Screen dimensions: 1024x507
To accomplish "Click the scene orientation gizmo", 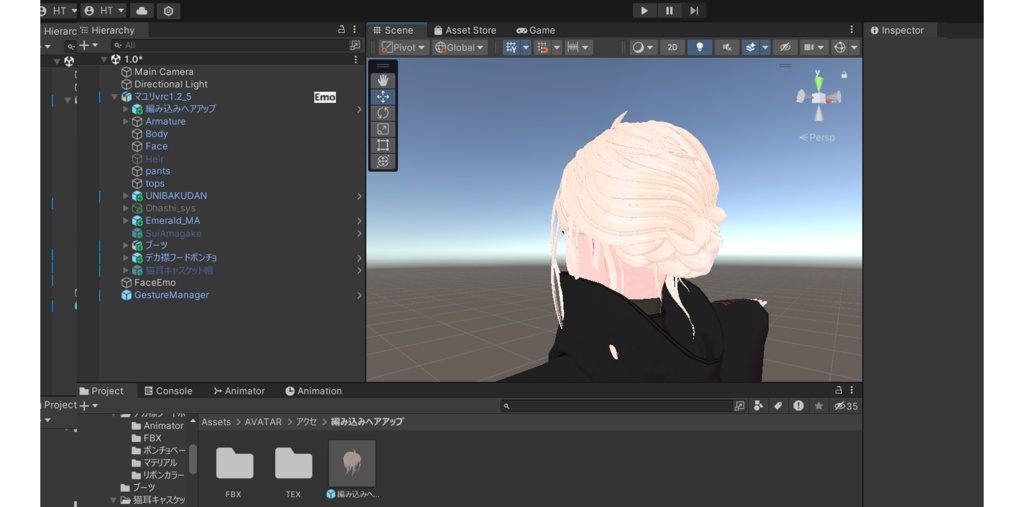I will (818, 98).
